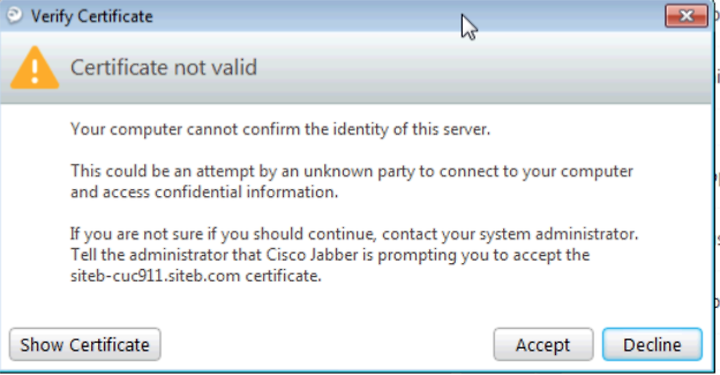Screen dimensions: 720x375
Task: Click the 'Cisco Jabber is prompting' line
Action: (330, 255)
